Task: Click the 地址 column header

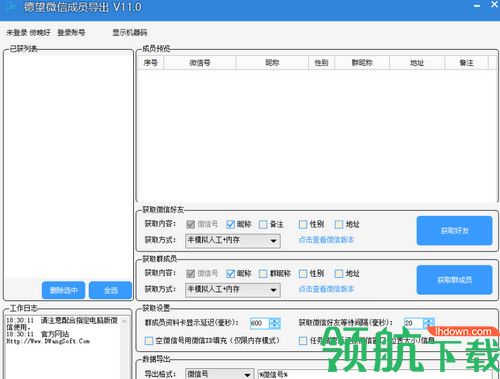Action: coord(417,63)
